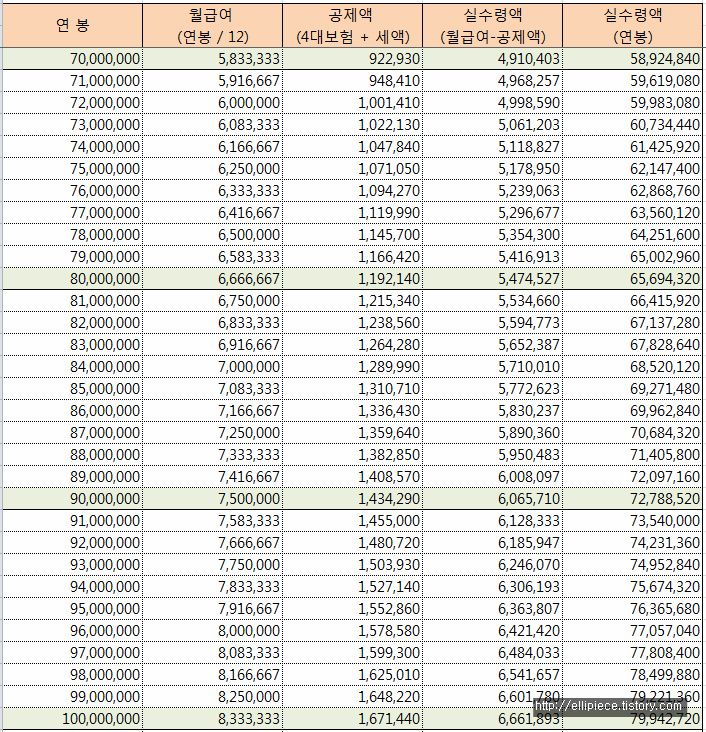Click monthly pay cell 6,583,333

click(212, 257)
